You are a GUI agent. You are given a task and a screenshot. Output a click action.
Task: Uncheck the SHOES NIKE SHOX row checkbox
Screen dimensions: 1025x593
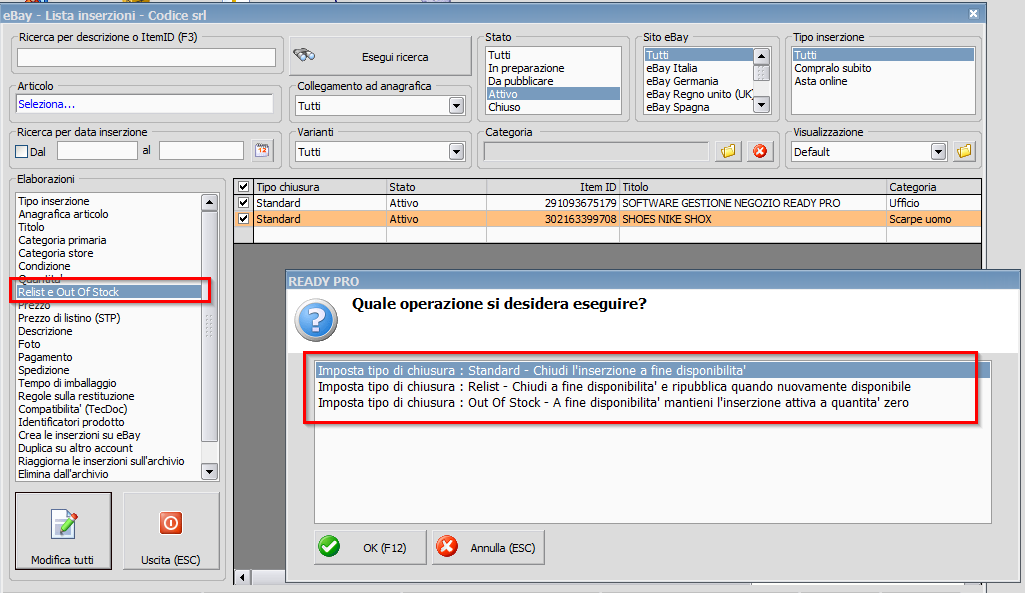(243, 218)
